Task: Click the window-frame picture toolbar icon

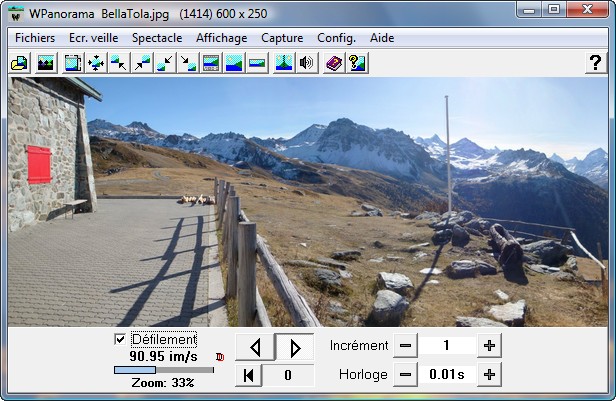Action: [73, 63]
